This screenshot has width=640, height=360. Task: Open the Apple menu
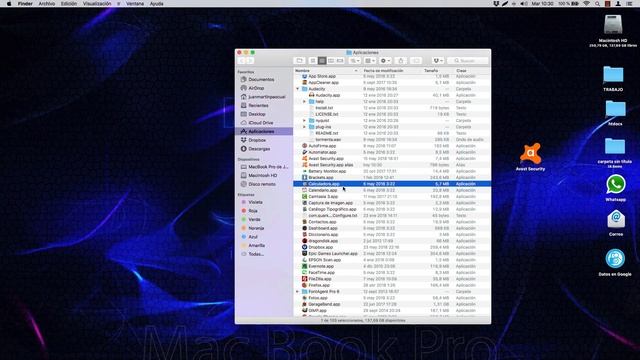[x=9, y=4]
